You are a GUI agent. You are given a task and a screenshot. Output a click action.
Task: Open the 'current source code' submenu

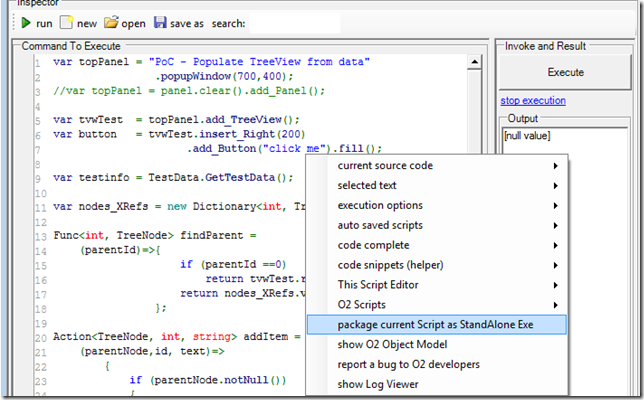point(437,166)
